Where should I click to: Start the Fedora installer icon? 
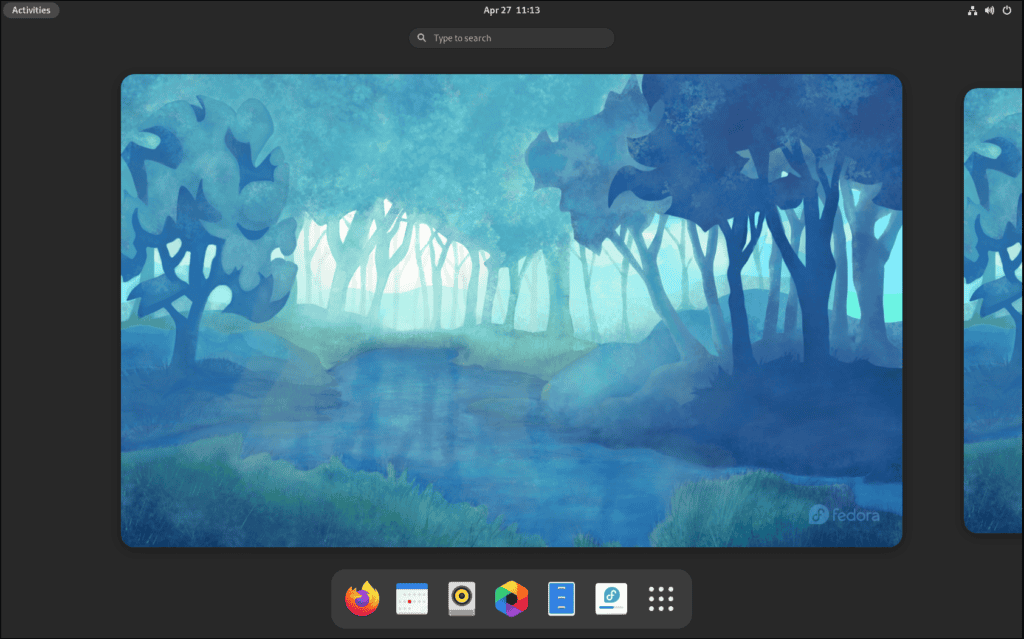[x=611, y=598]
